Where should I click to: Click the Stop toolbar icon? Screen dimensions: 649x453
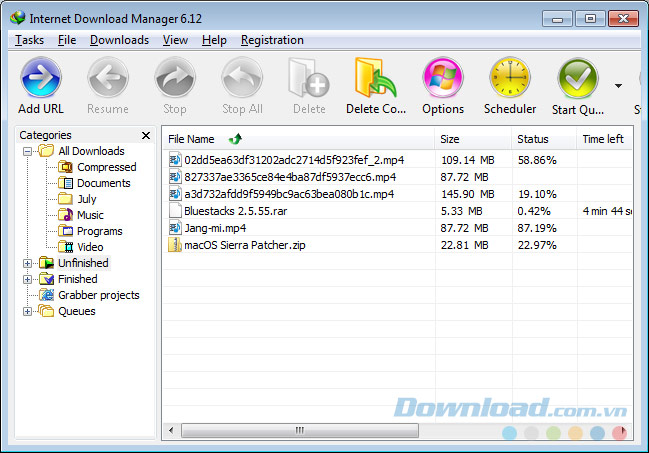[175, 78]
